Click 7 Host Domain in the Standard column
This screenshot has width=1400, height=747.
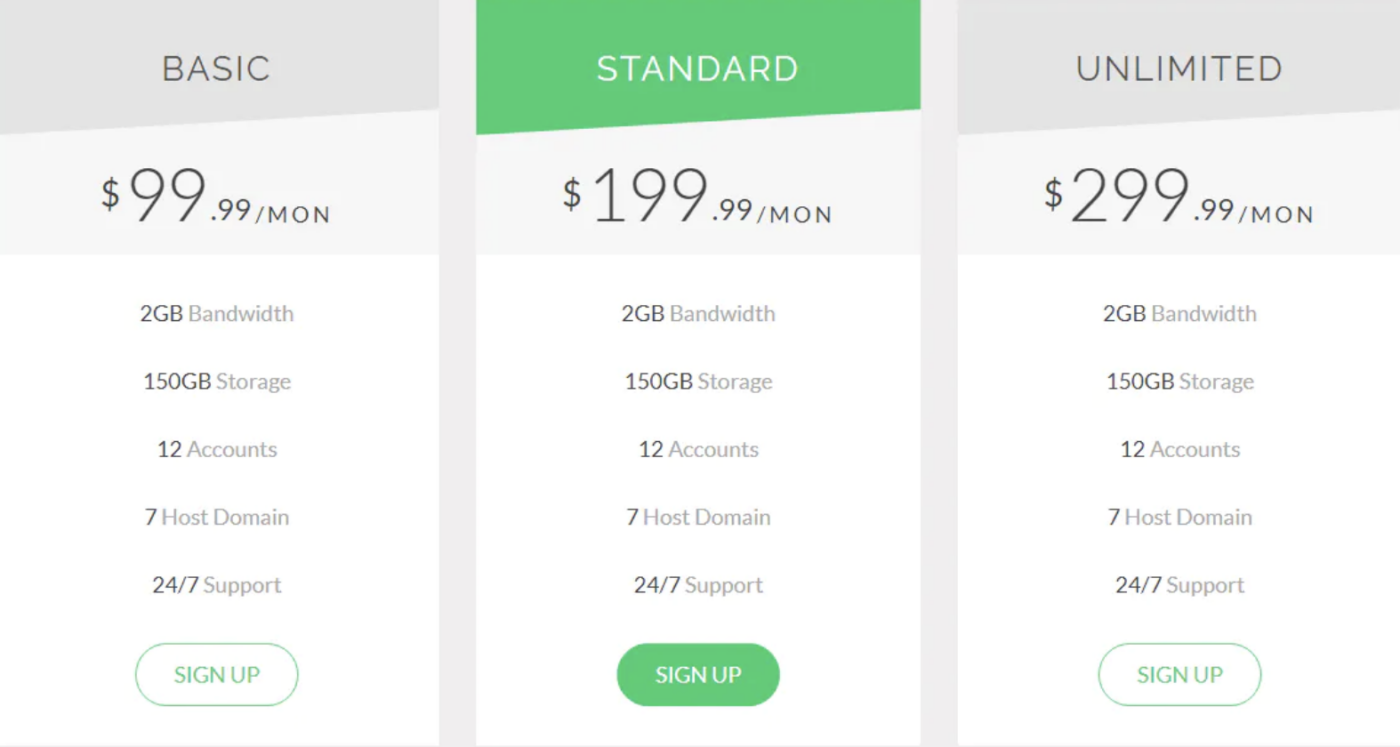pyautogui.click(x=698, y=517)
